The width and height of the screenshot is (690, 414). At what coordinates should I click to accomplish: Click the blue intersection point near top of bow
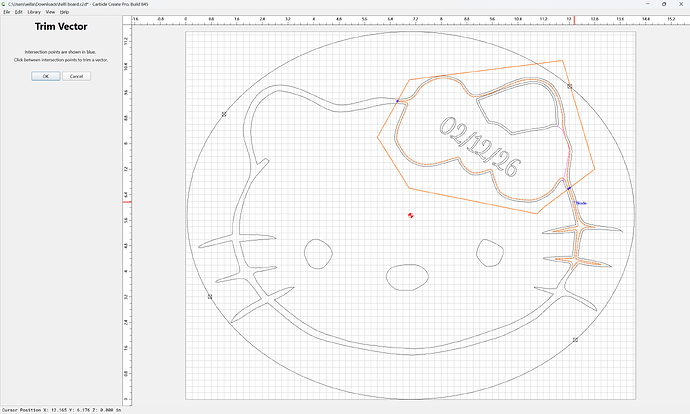tap(397, 101)
